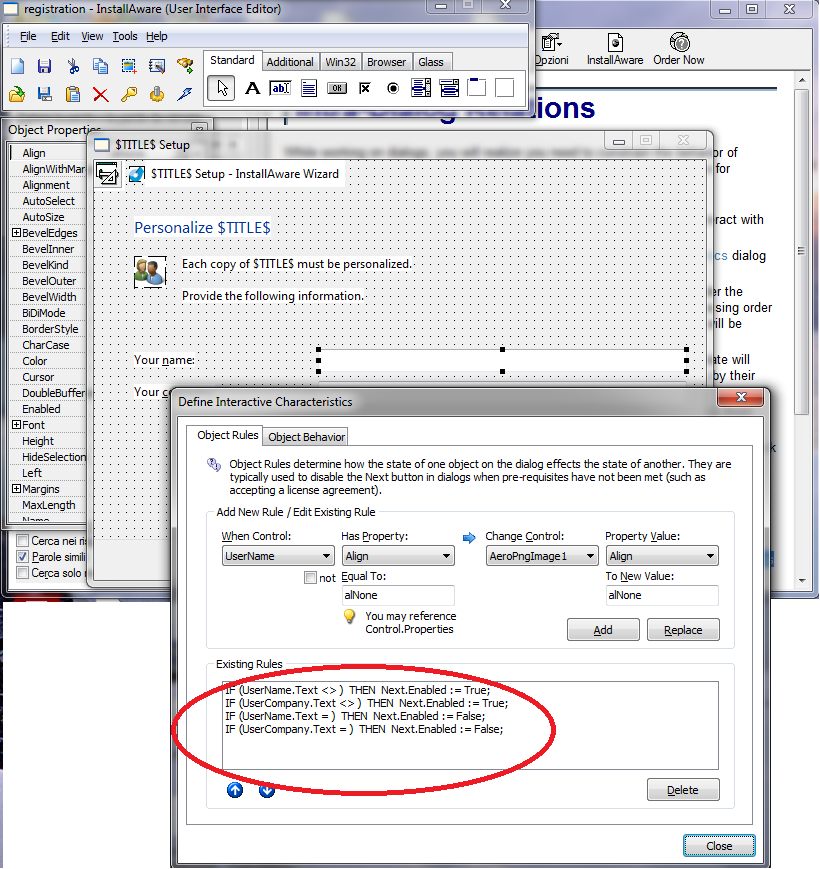The image size is (820, 869).
Task: Switch to the Object Behavior tab
Action: click(x=306, y=437)
